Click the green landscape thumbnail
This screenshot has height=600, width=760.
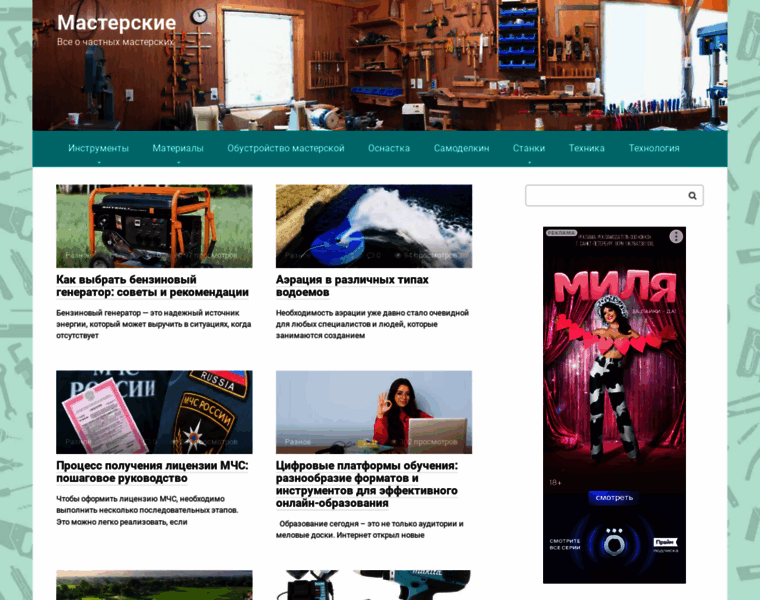tap(154, 585)
